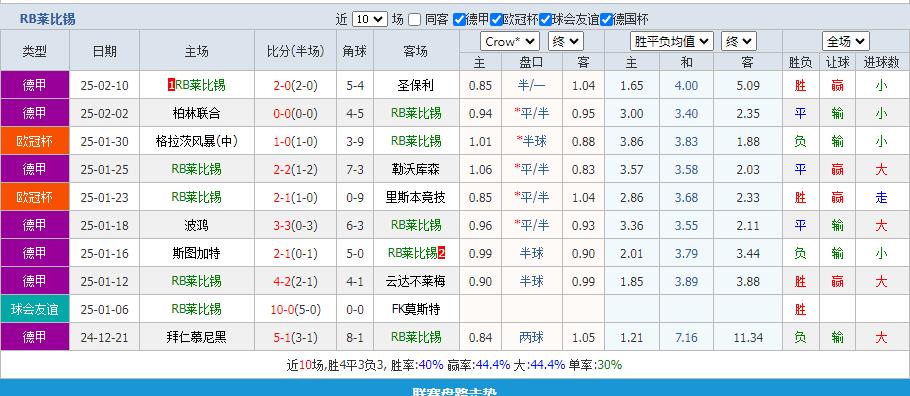The height and width of the screenshot is (396, 910).
Task: Click the 类型 column header
Action: point(35,51)
